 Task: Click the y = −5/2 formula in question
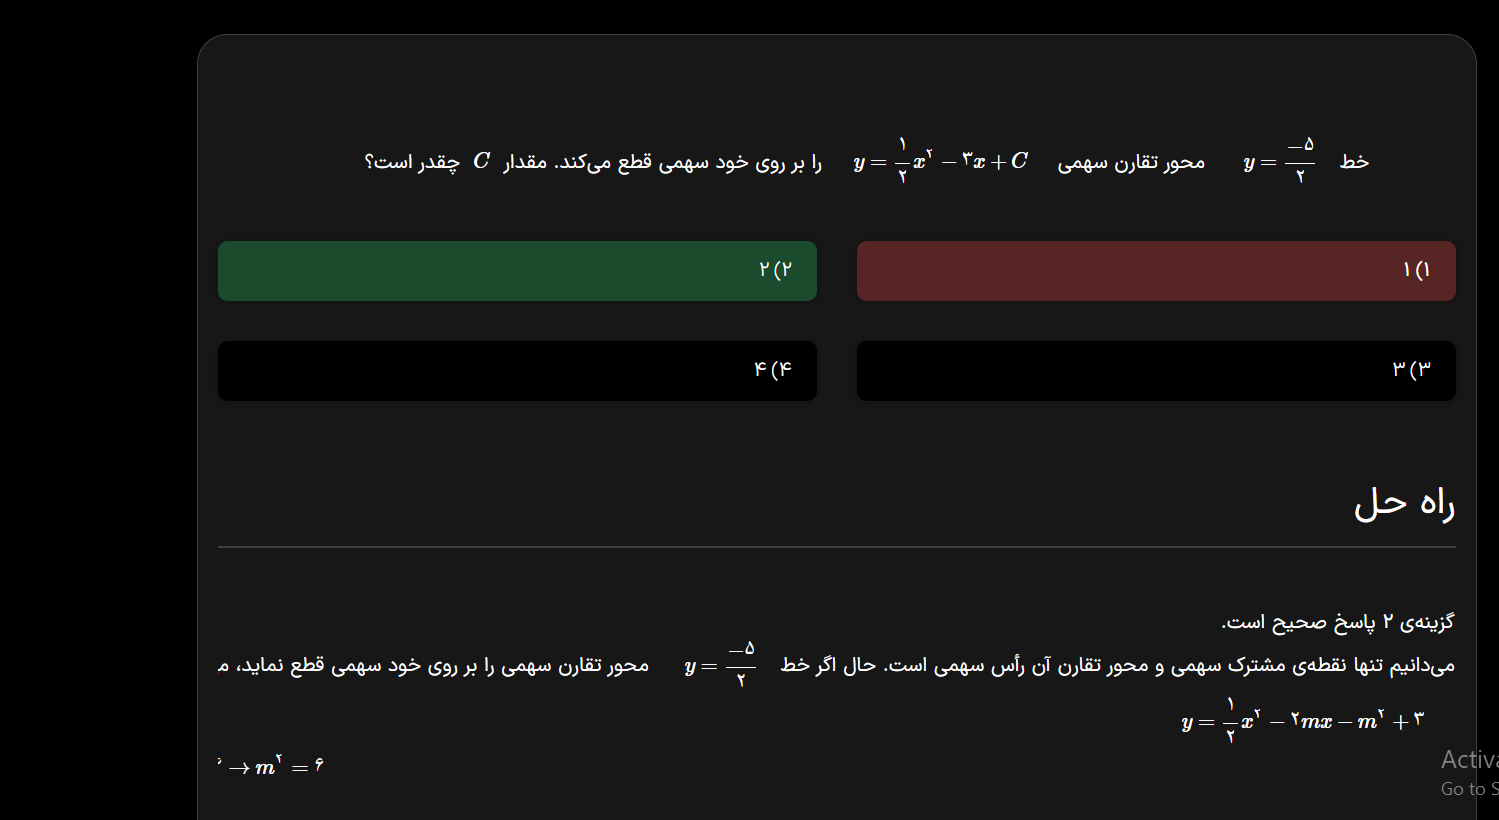1279,161
